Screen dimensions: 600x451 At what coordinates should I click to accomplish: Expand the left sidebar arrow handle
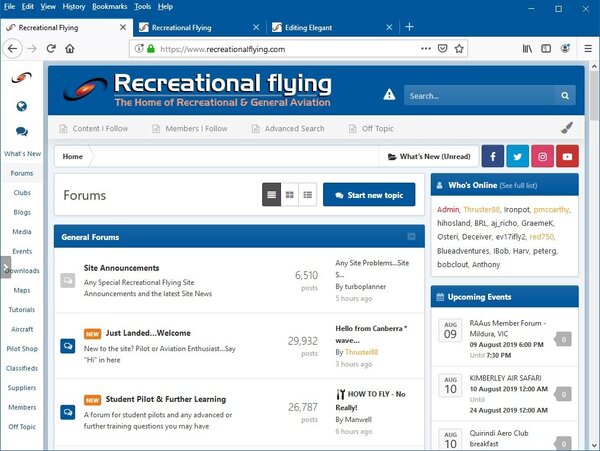[x=5, y=267]
